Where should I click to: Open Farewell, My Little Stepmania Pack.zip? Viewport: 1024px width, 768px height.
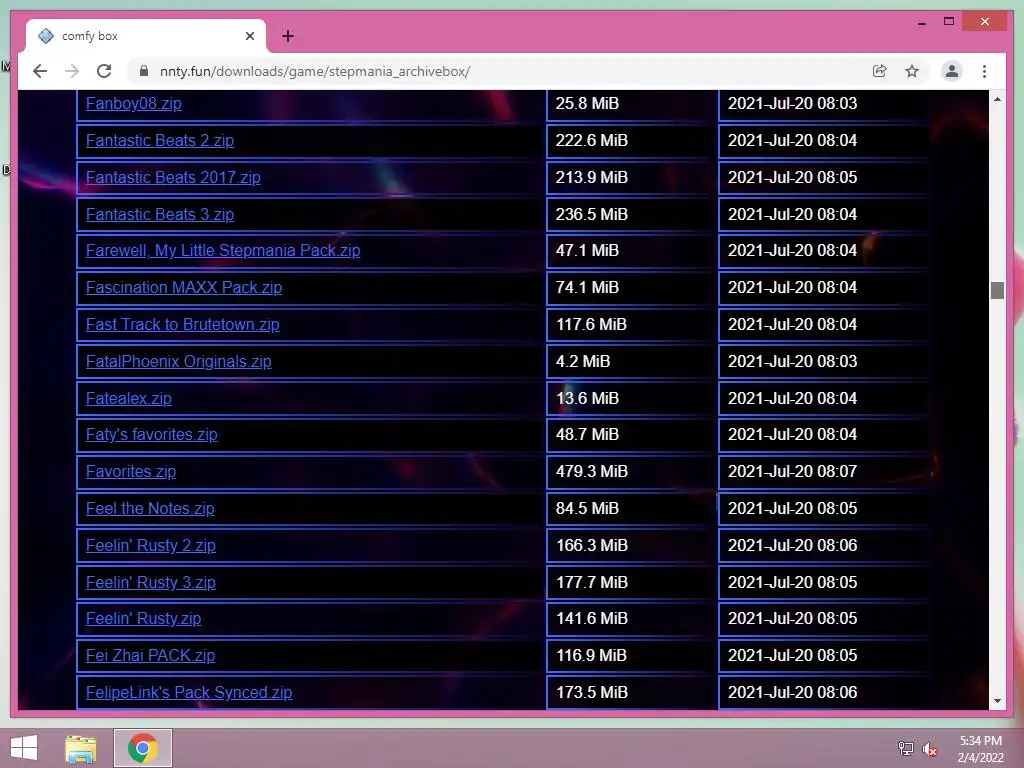click(x=223, y=250)
